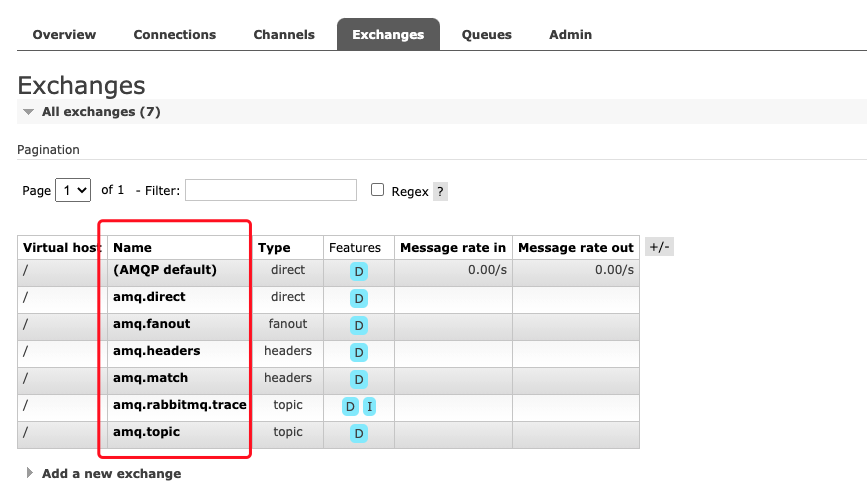Enable the Regex checkbox
867x487 pixels.
(378, 190)
